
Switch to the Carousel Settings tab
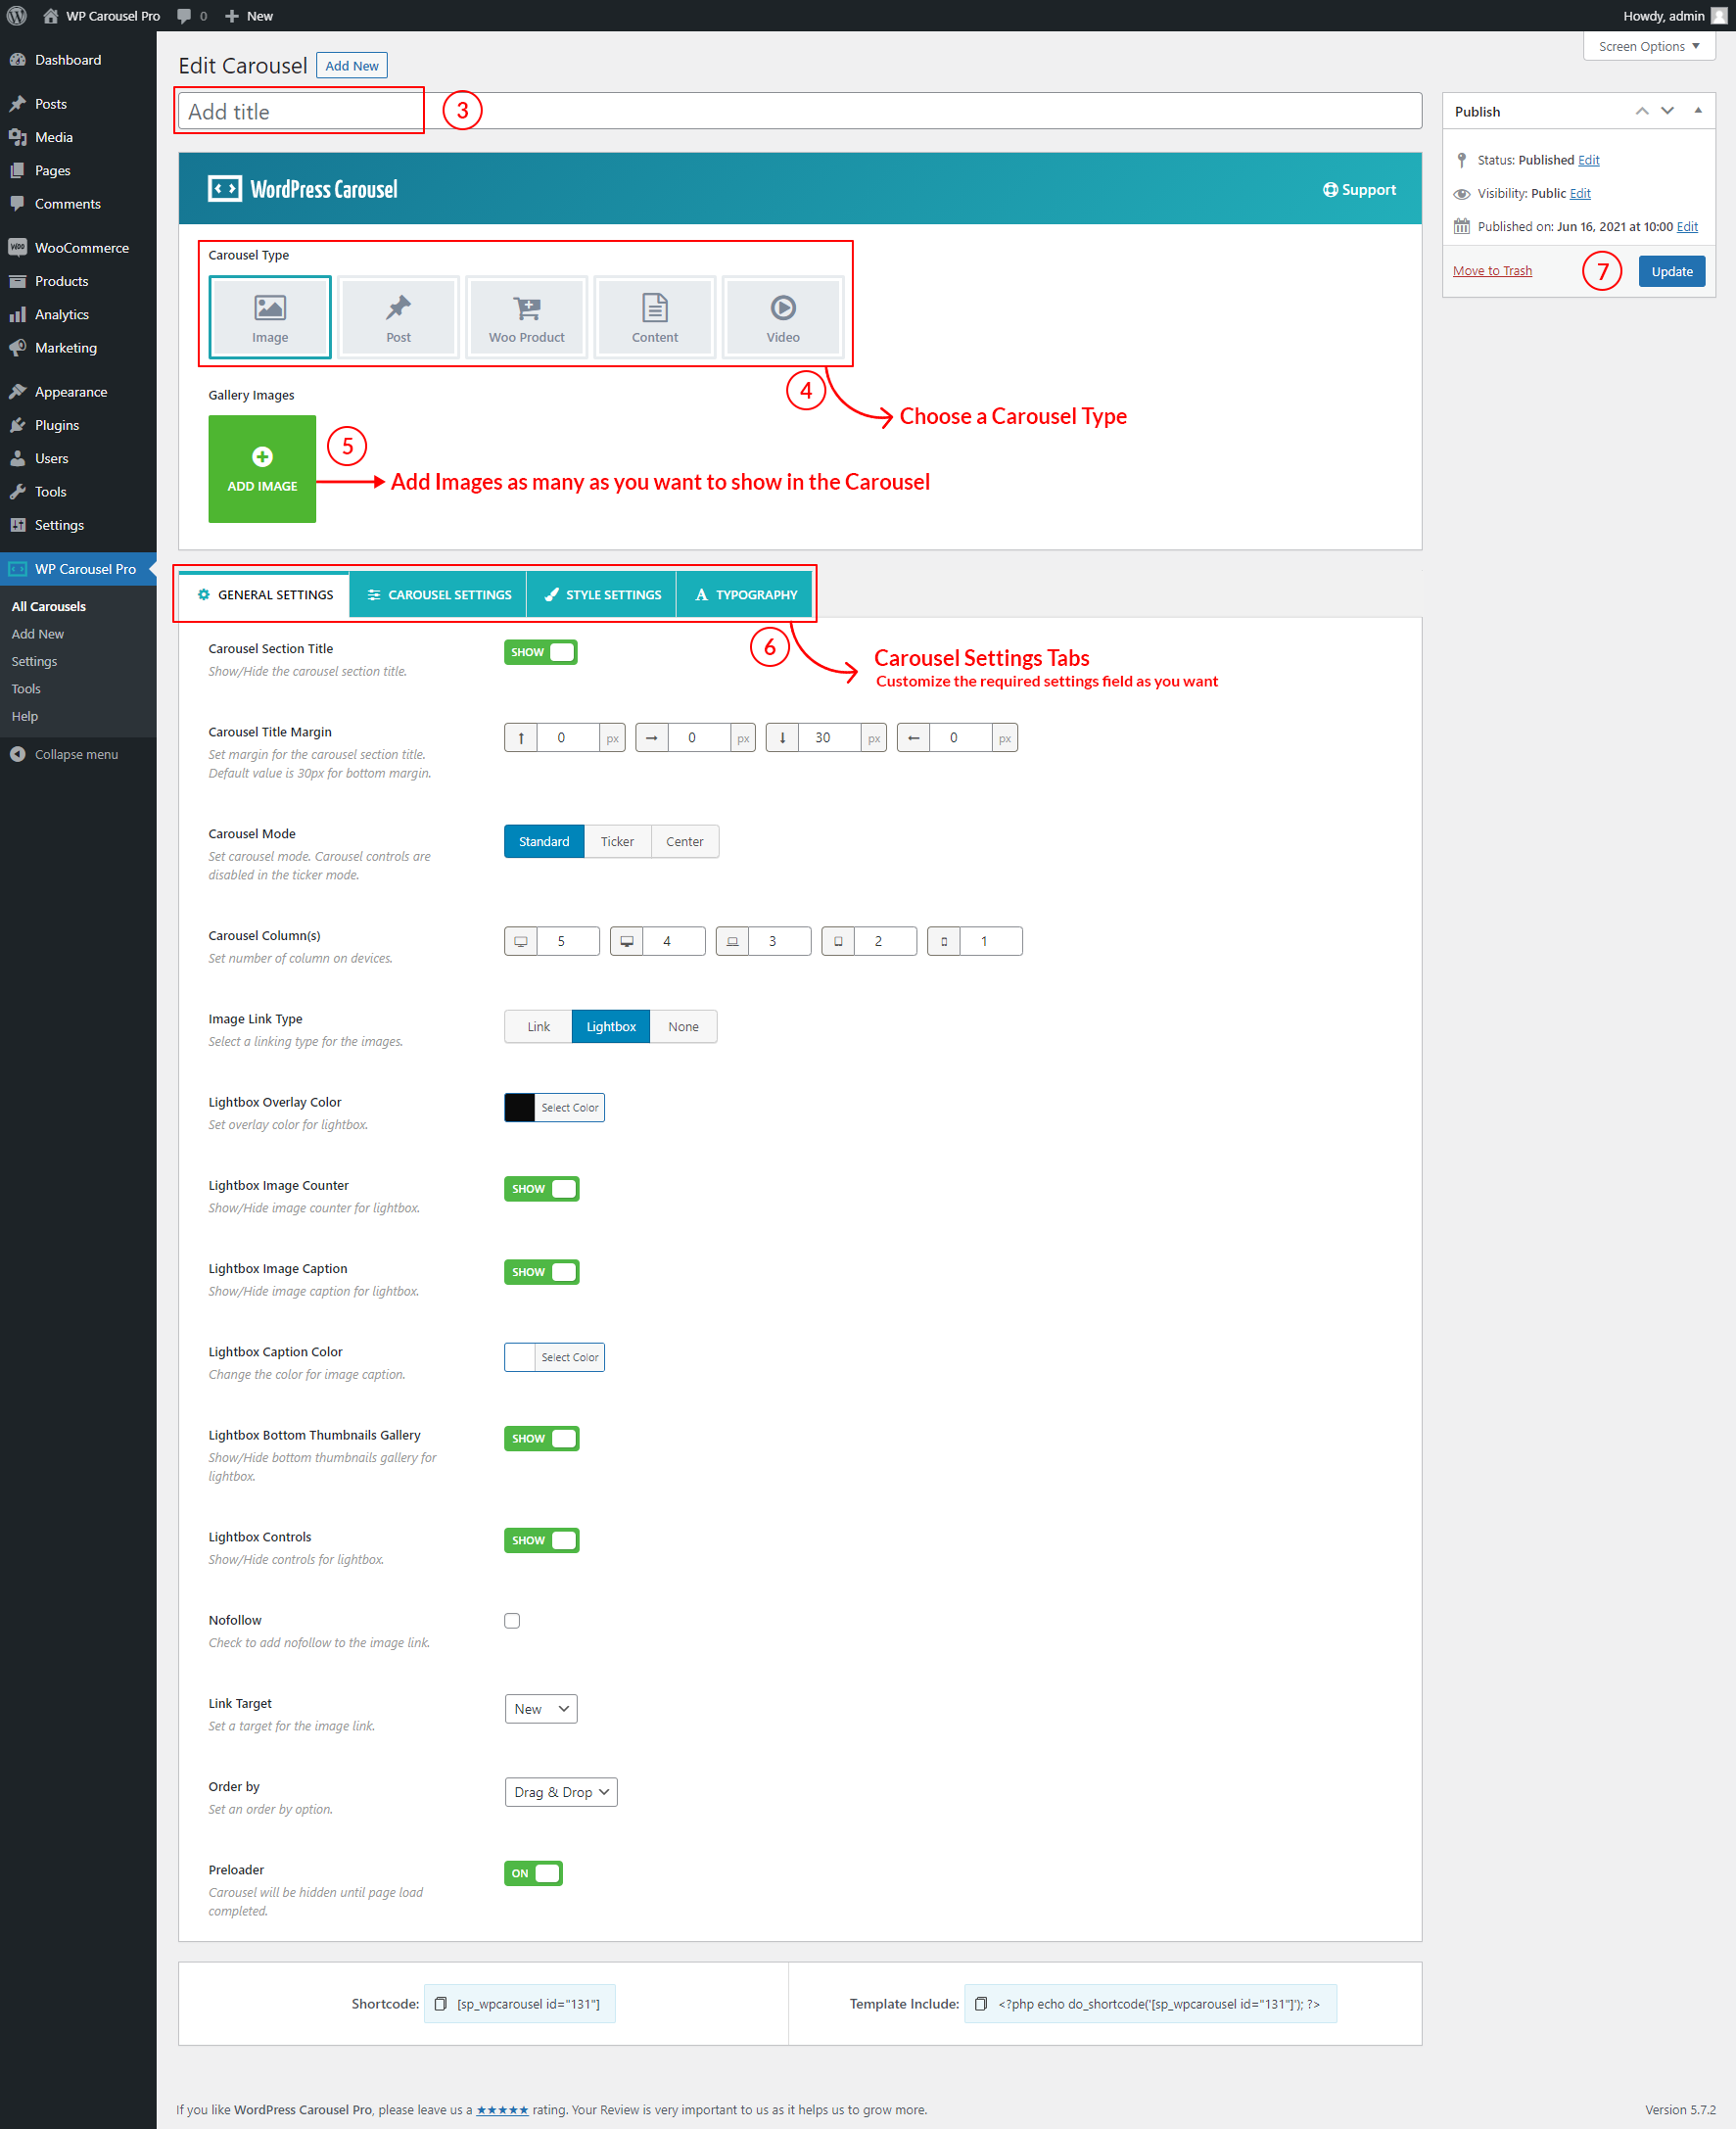tap(438, 595)
